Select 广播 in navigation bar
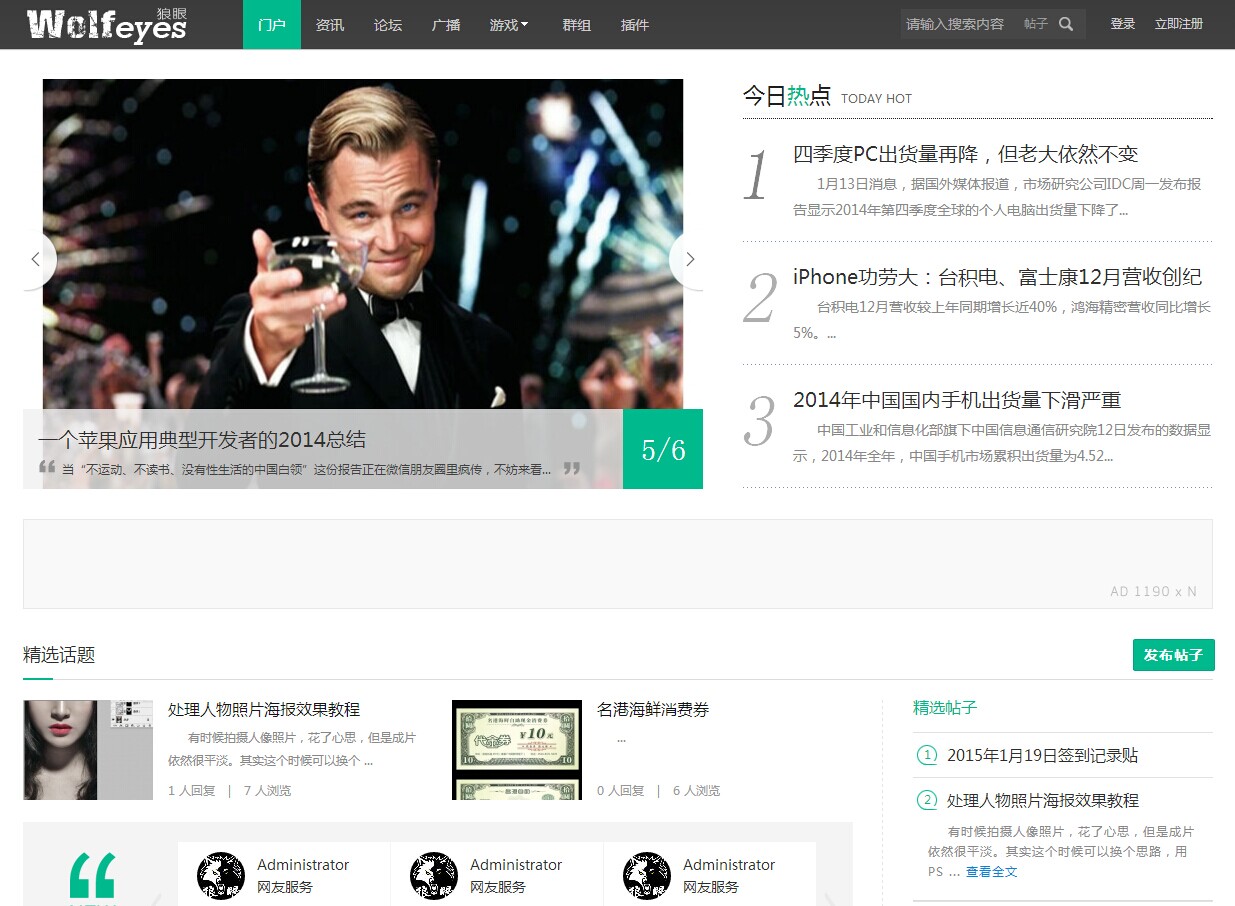 (446, 25)
